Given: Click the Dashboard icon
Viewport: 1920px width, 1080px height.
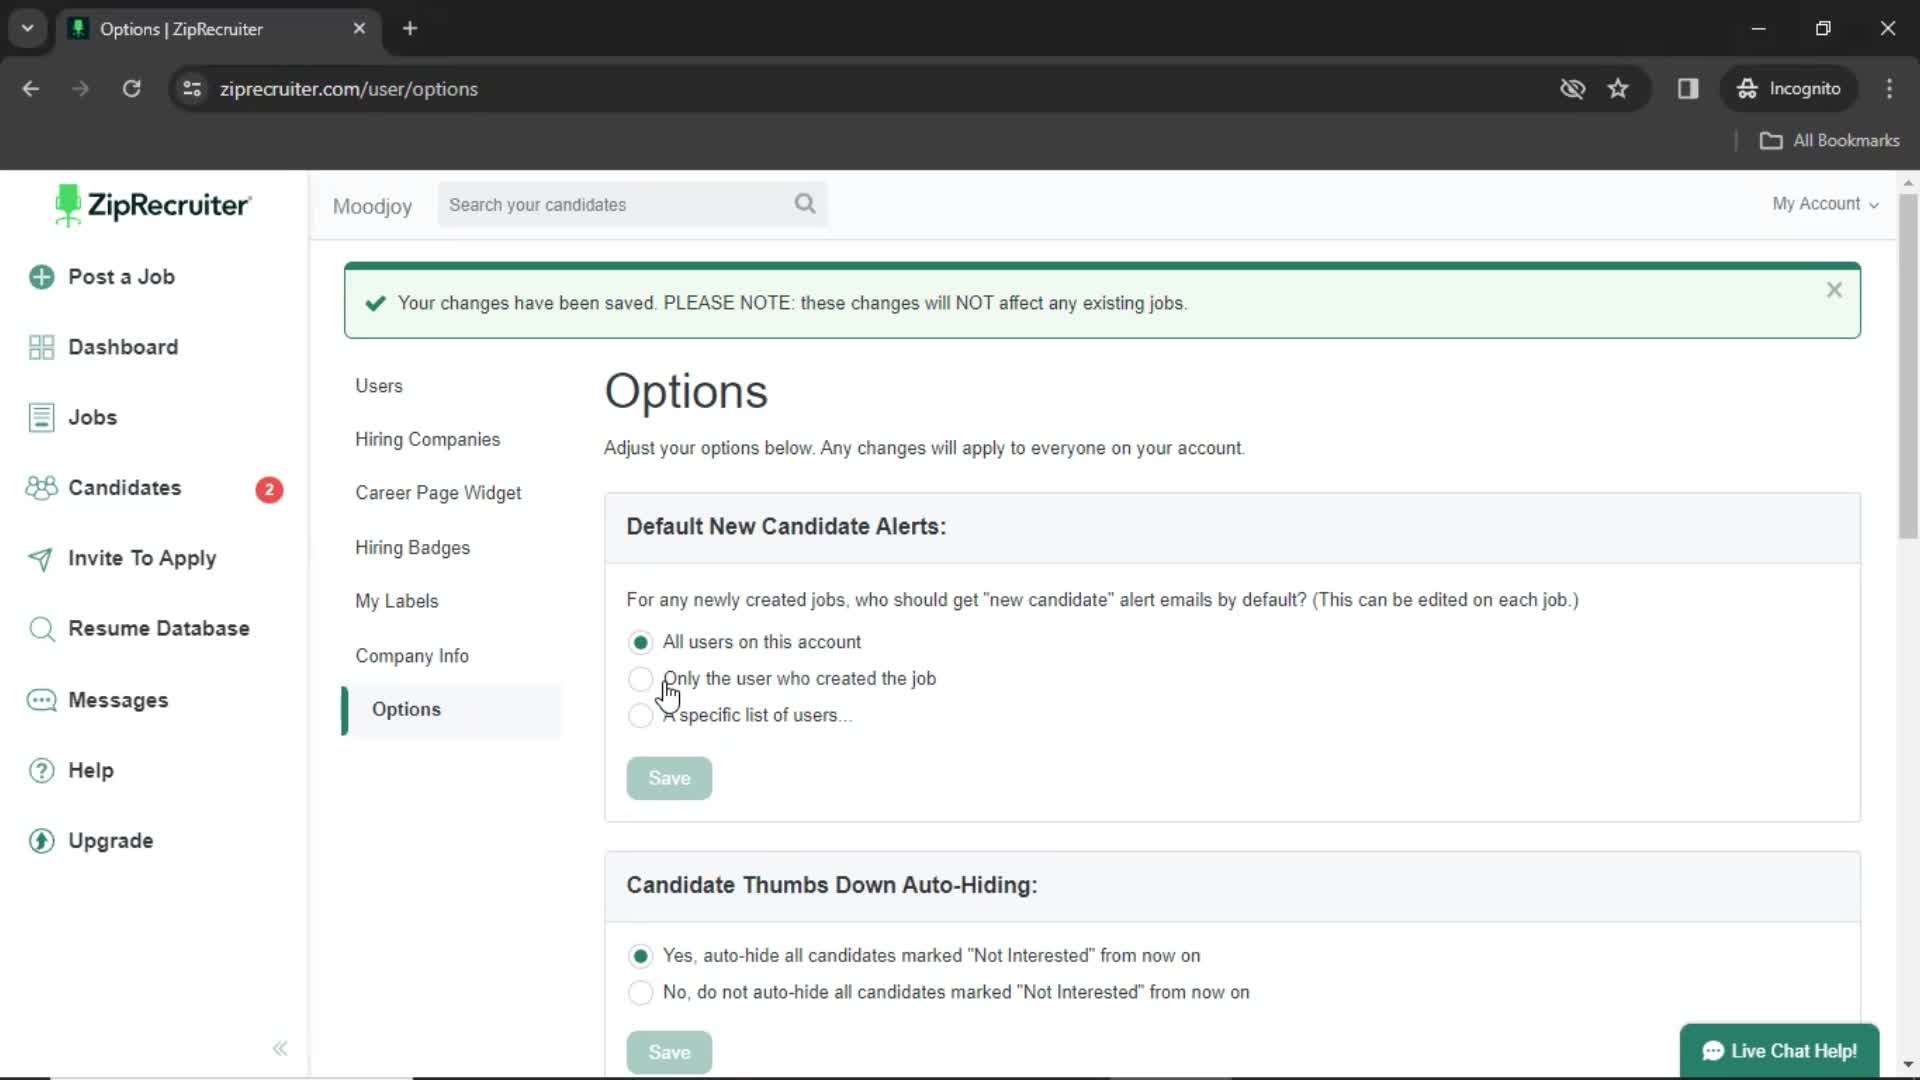Looking at the screenshot, I should click(x=40, y=347).
